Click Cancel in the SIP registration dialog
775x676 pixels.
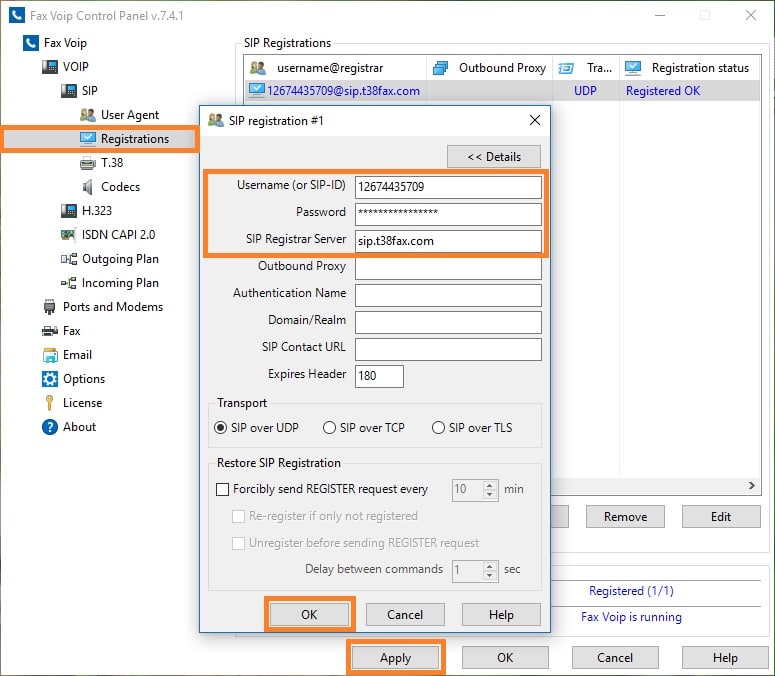tap(405, 615)
